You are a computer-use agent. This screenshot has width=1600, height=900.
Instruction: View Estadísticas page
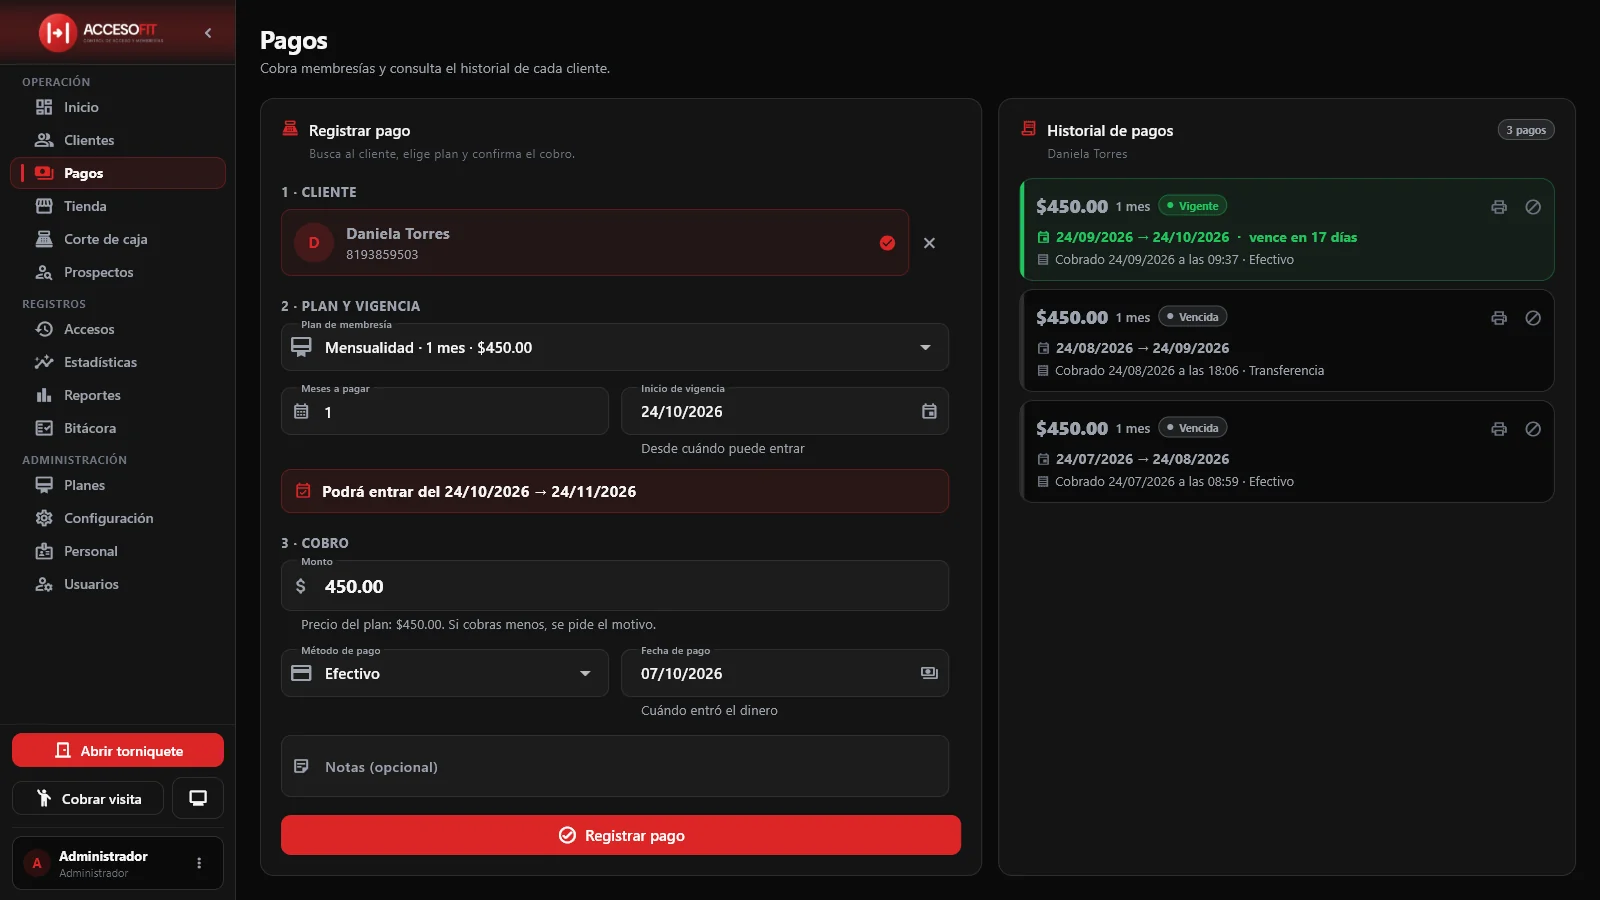pos(118,362)
